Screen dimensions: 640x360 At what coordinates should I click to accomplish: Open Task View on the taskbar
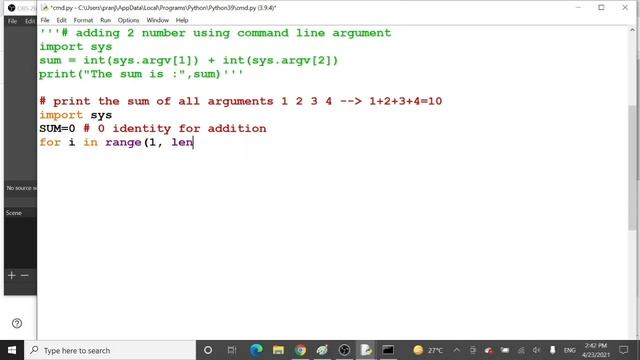(232, 350)
